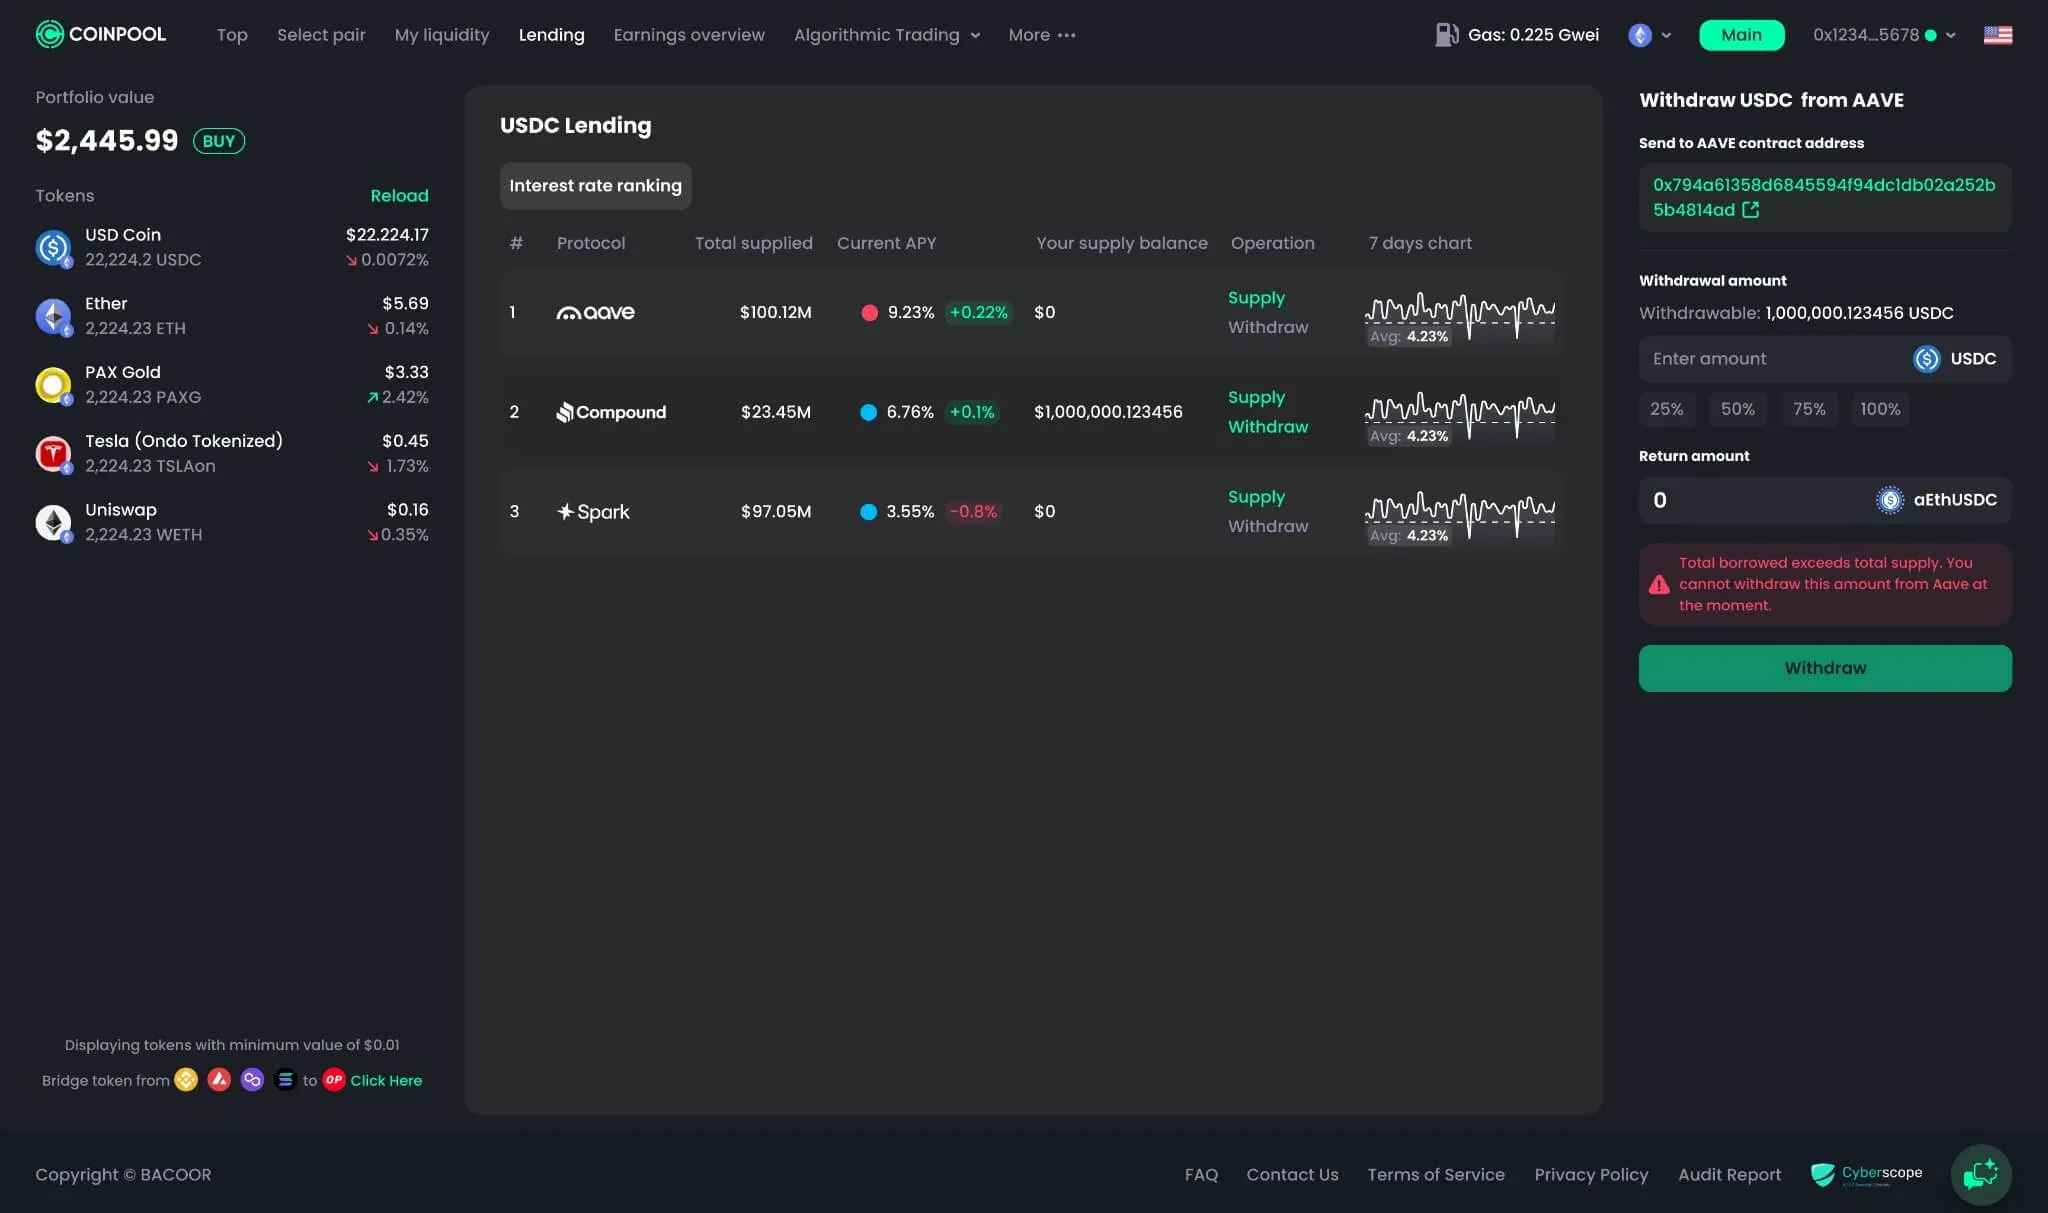Click the Ether token icon
Image resolution: width=2048 pixels, height=1213 pixels.
[53, 316]
